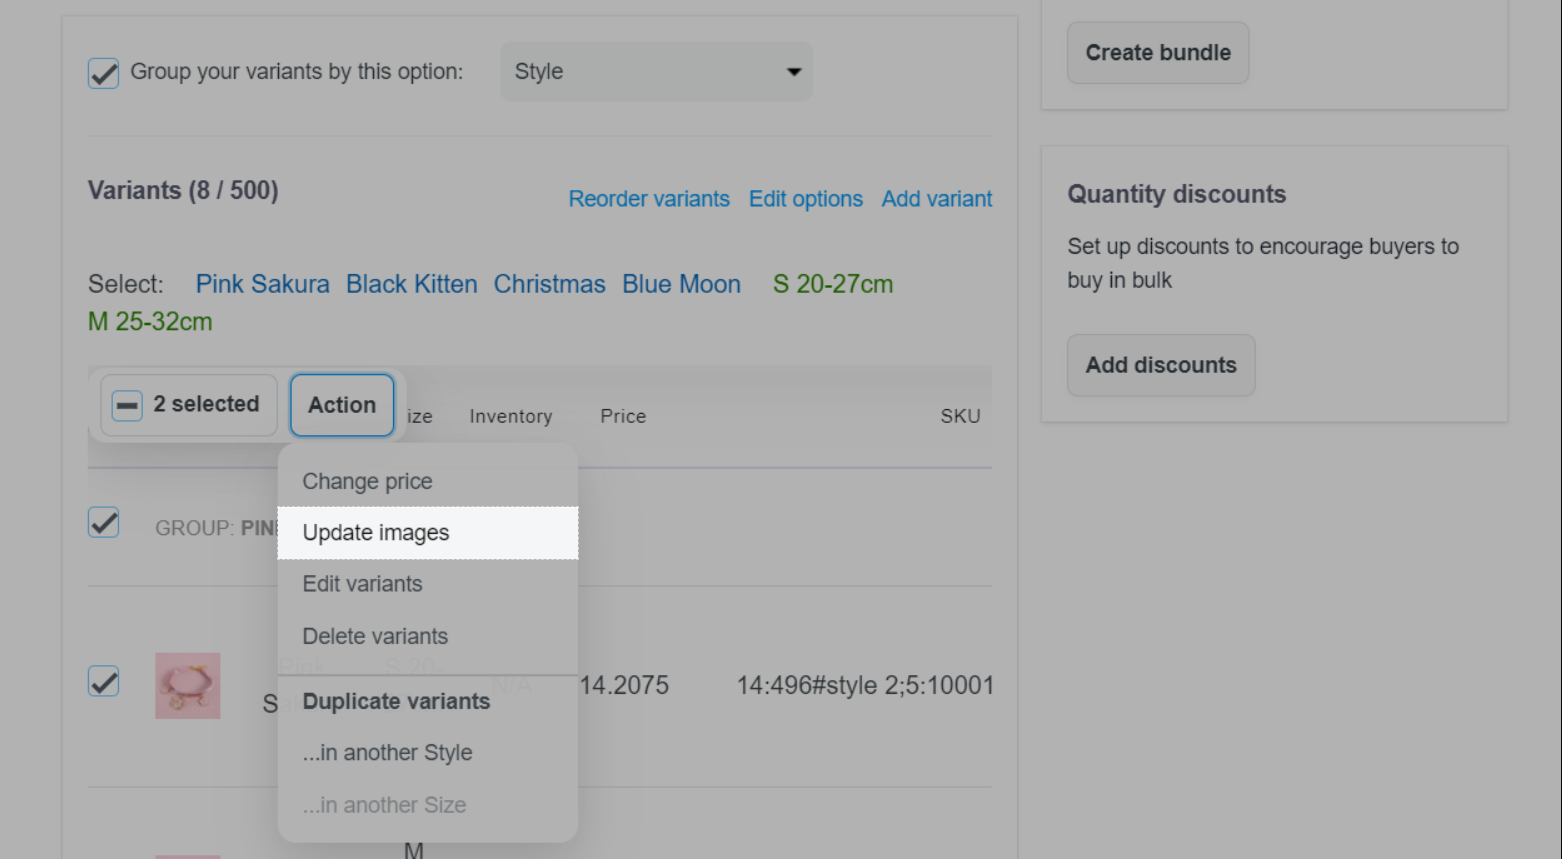Select all M 25-32cm size variants
This screenshot has height=859, width=1562.
[150, 322]
